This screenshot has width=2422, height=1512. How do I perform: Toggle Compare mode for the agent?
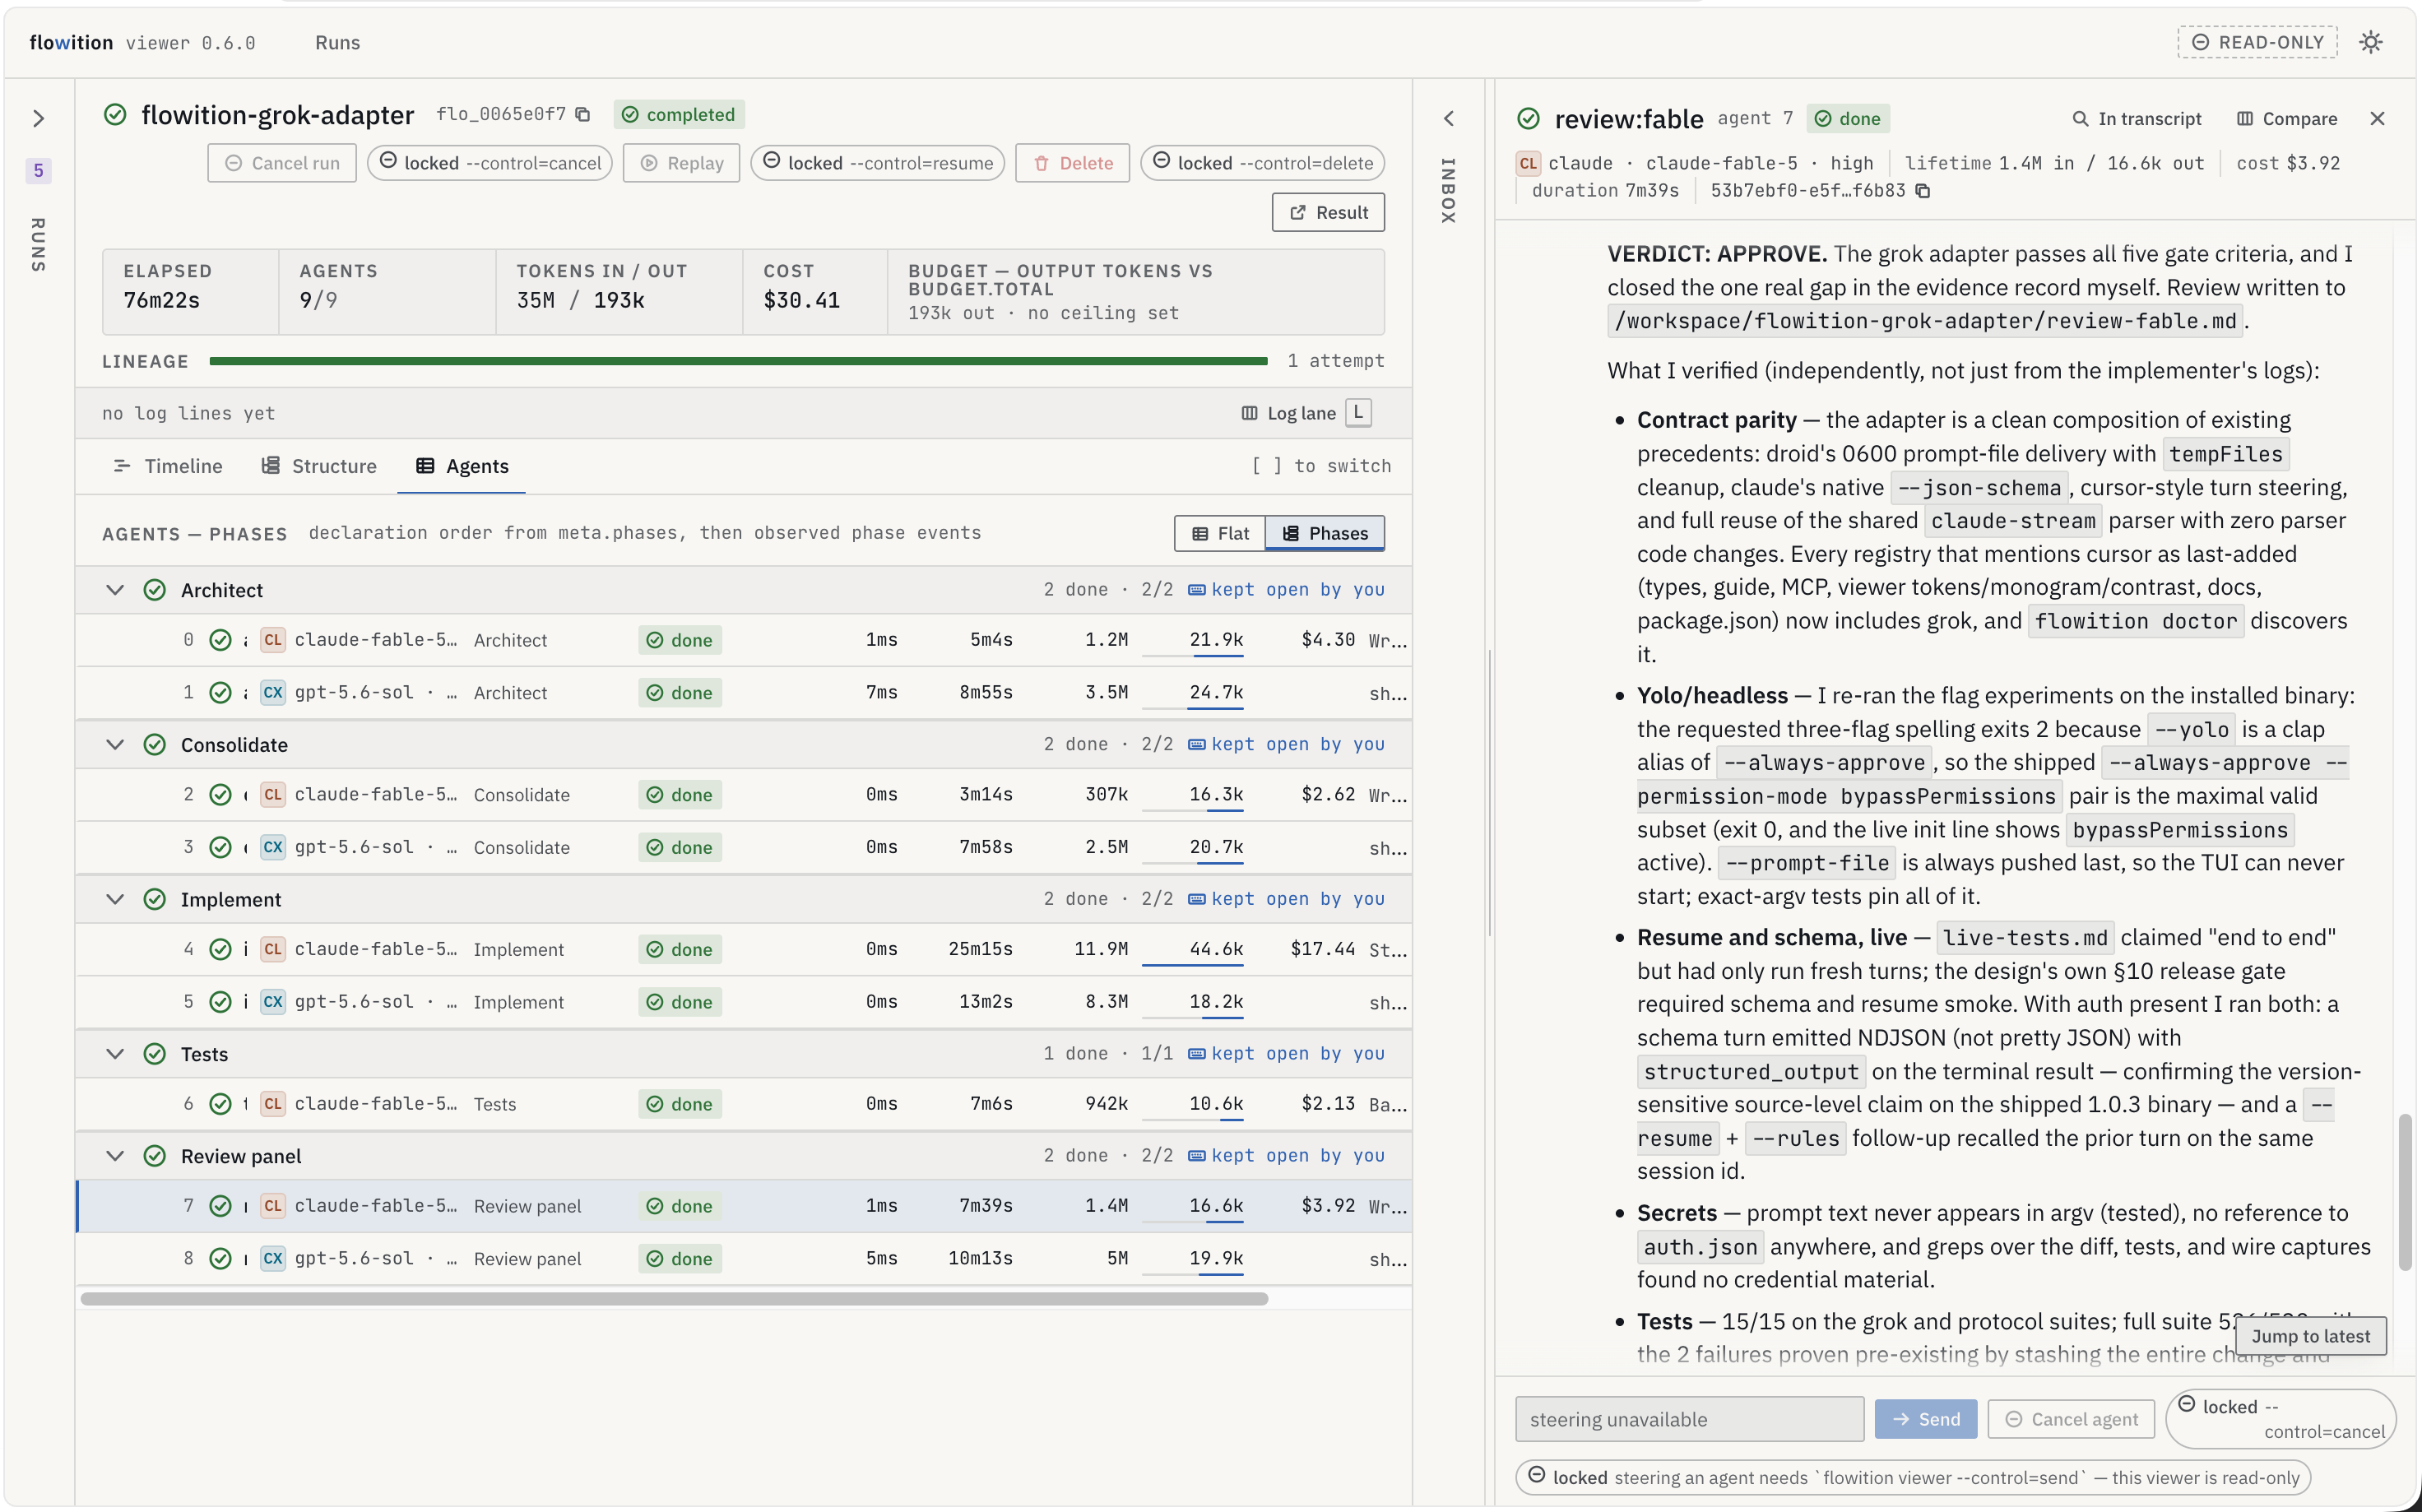click(x=2286, y=119)
